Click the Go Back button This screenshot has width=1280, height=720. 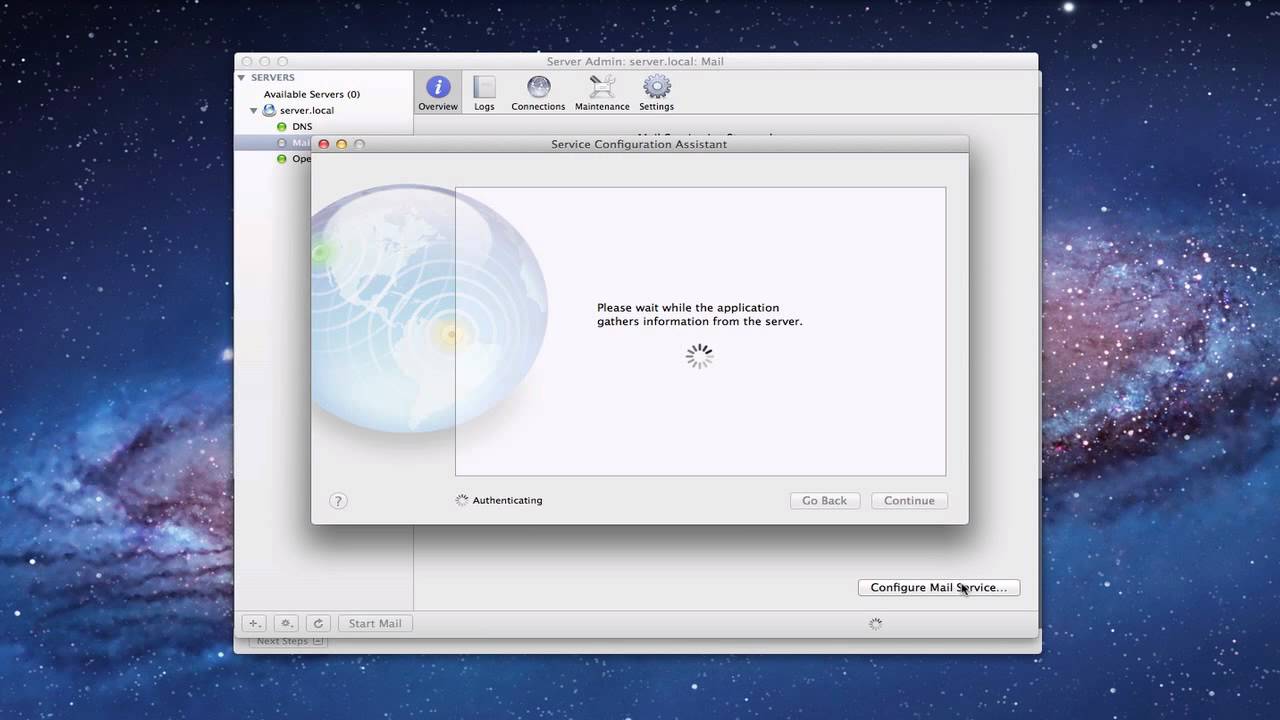point(824,500)
